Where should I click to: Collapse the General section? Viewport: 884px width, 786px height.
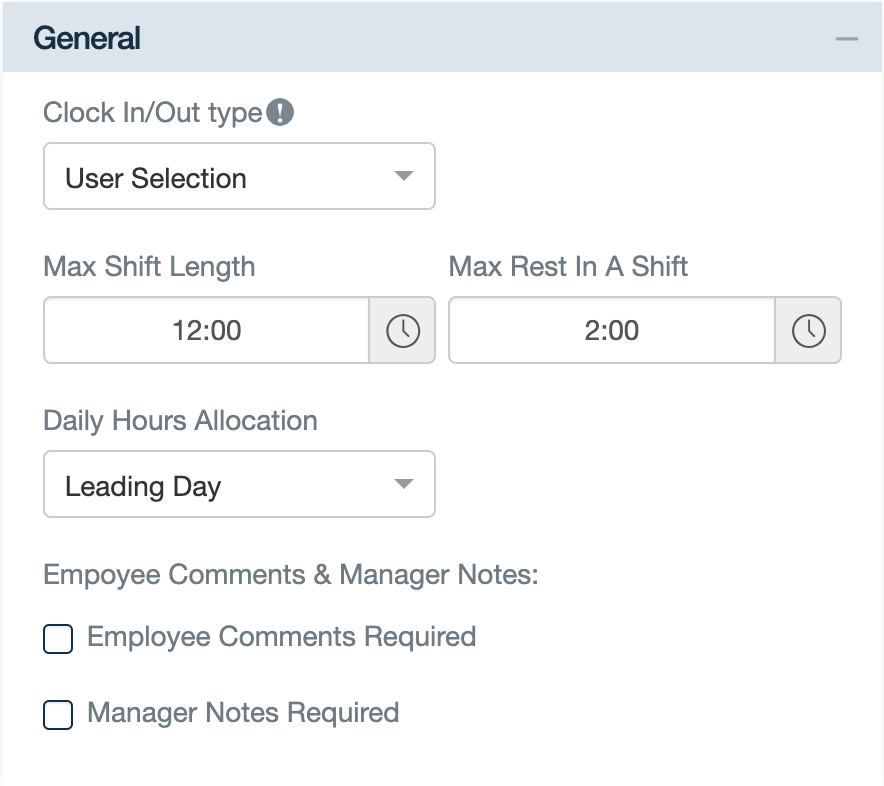pos(845,36)
